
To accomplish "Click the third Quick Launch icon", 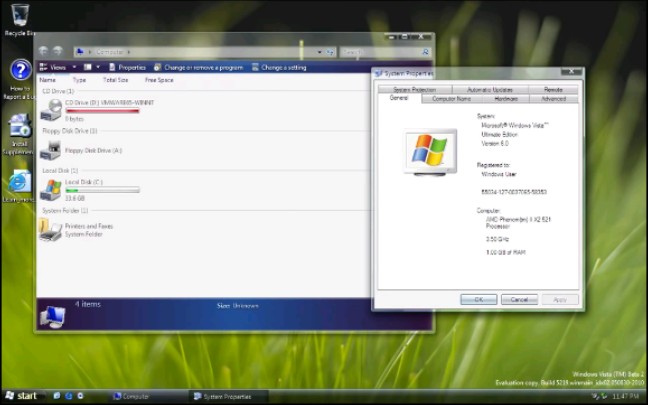I will pos(80,396).
